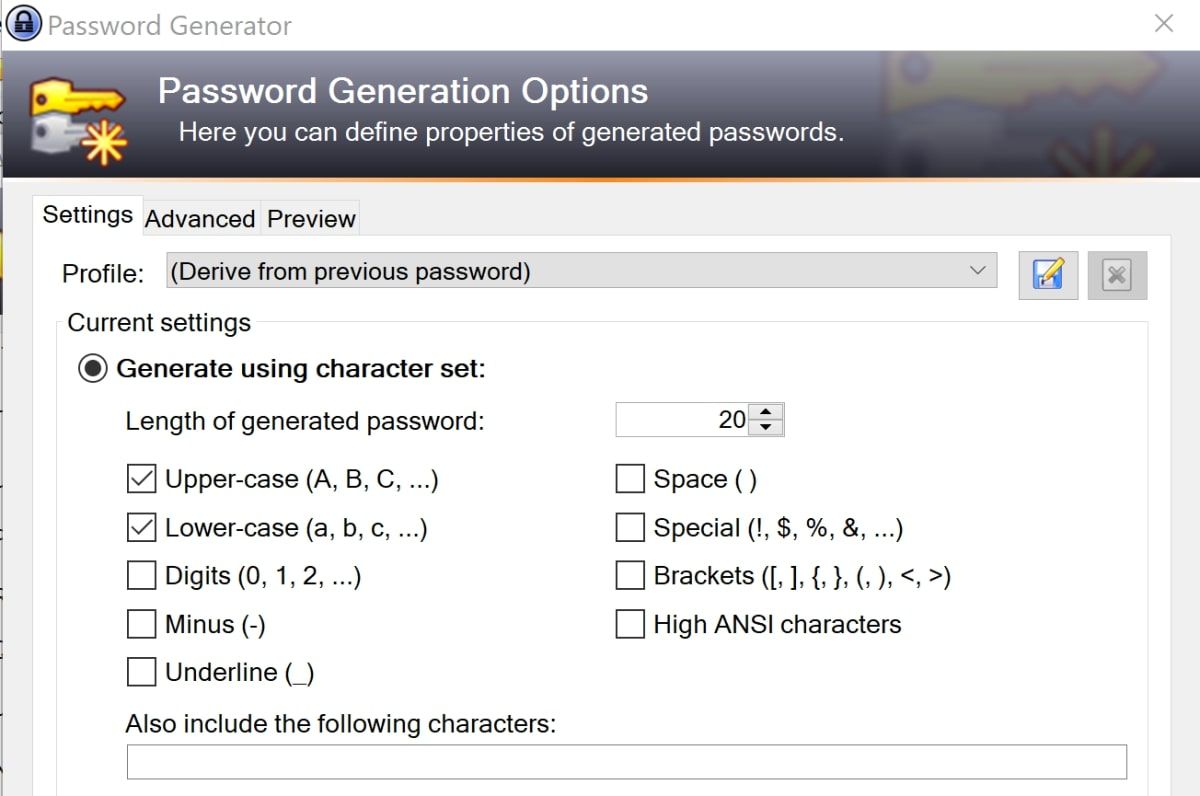Image resolution: width=1200 pixels, height=796 pixels.
Task: Open the Profile dropdown
Action: [x=581, y=271]
